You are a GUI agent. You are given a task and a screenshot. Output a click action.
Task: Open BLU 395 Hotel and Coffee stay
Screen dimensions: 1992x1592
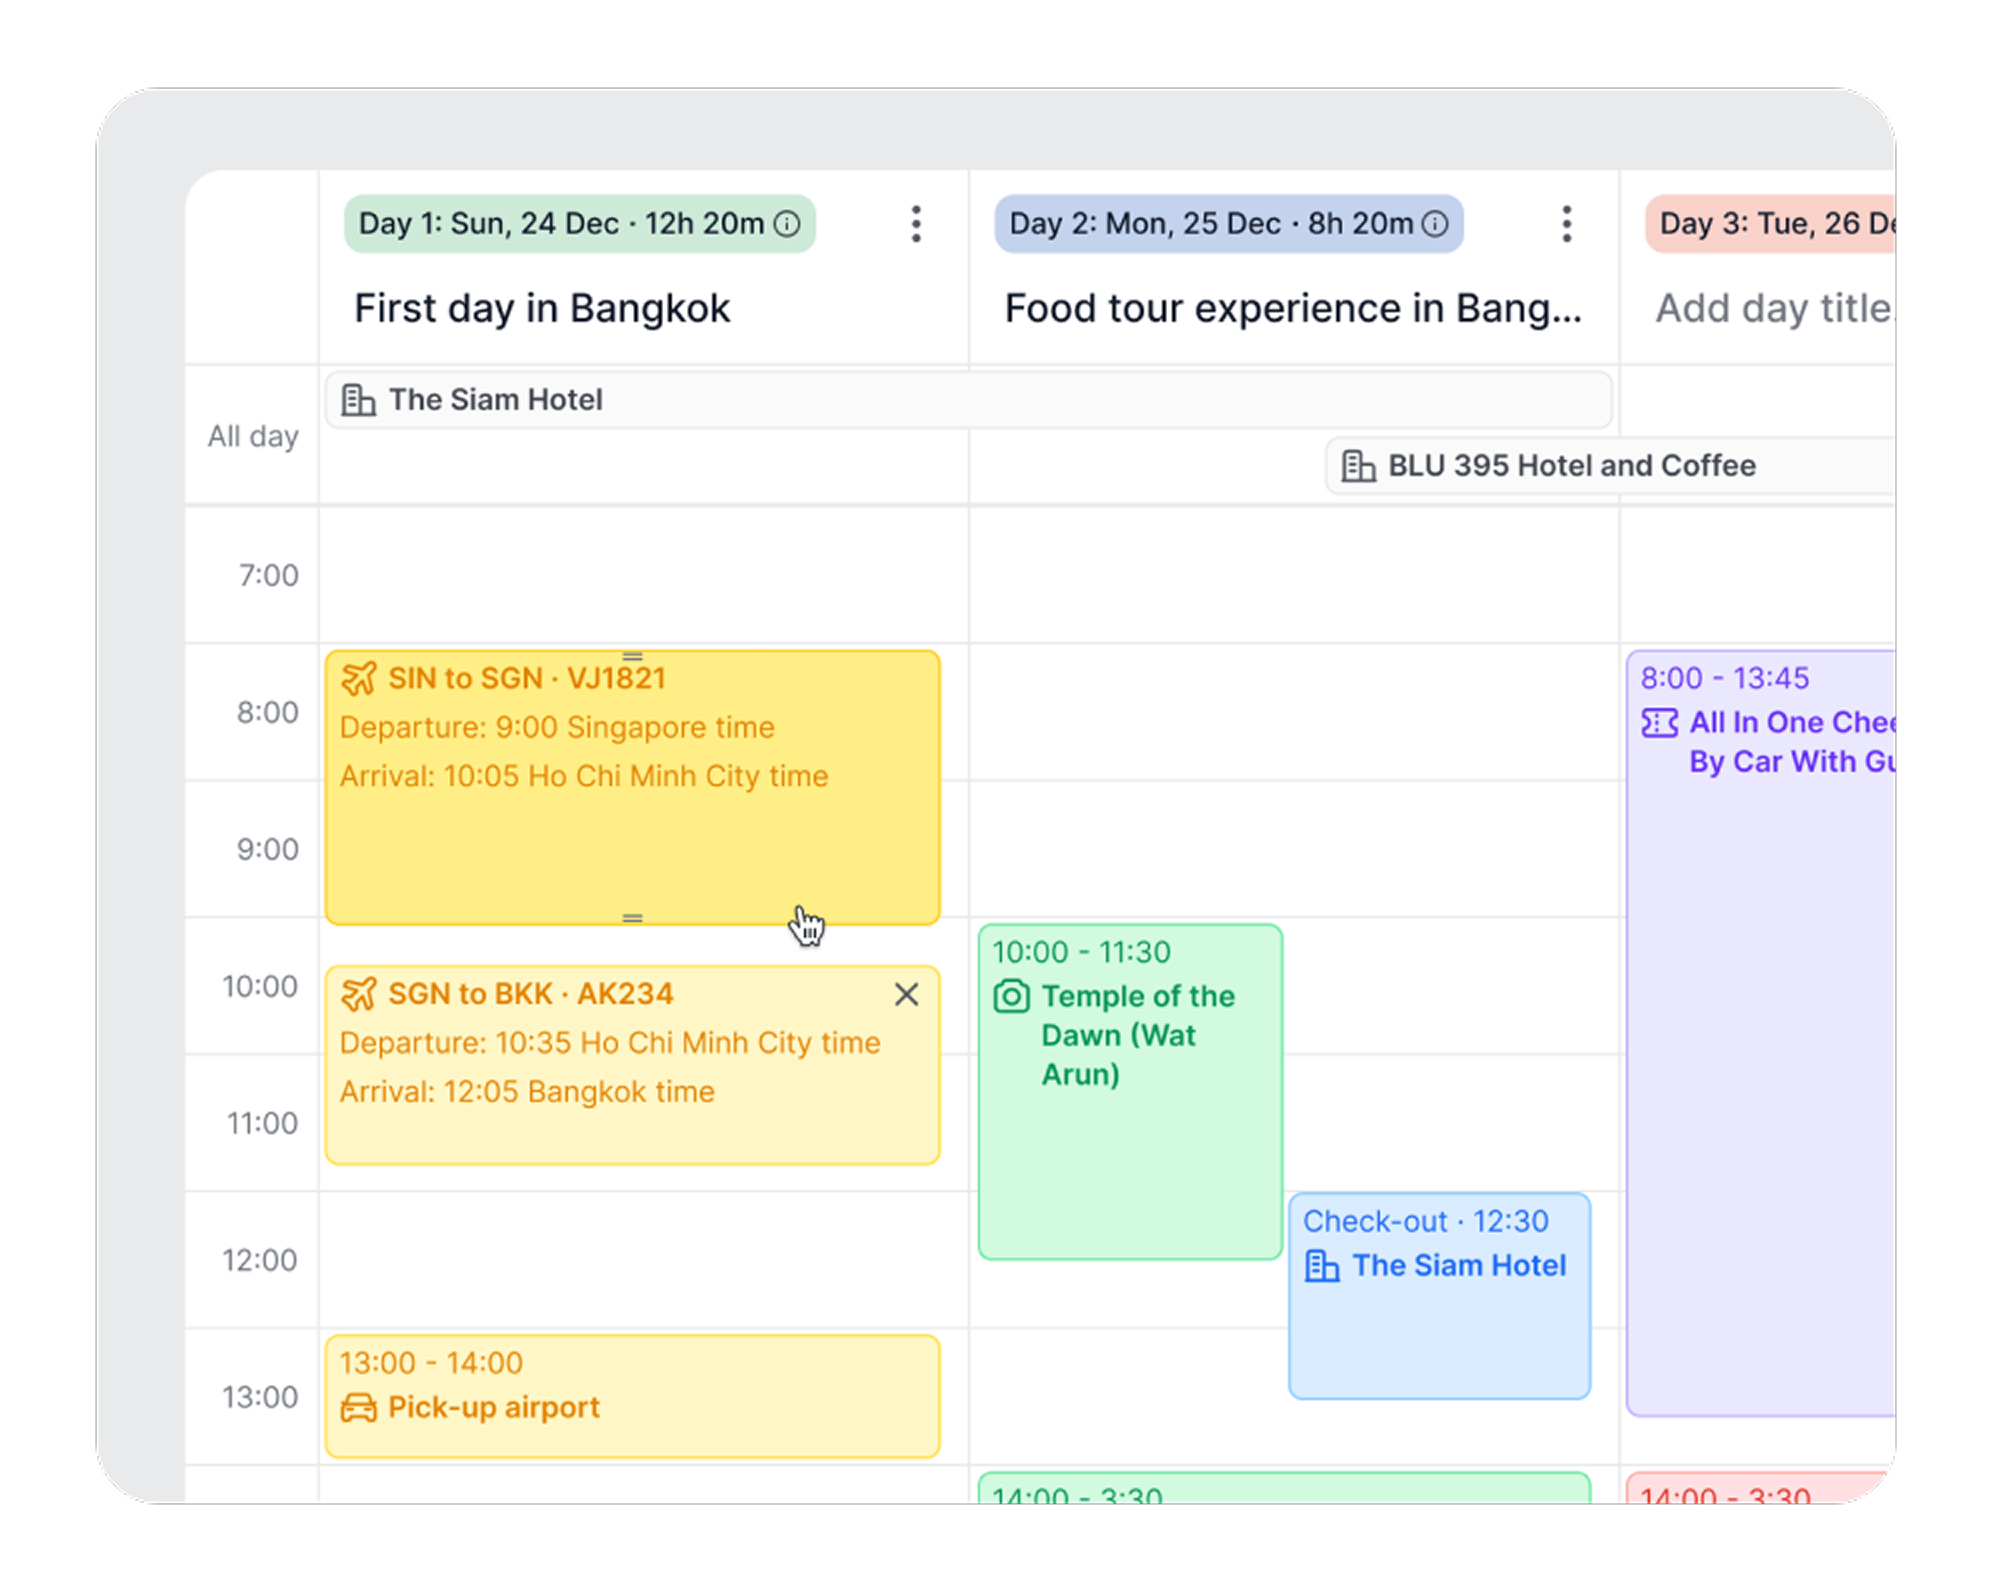click(1610, 466)
